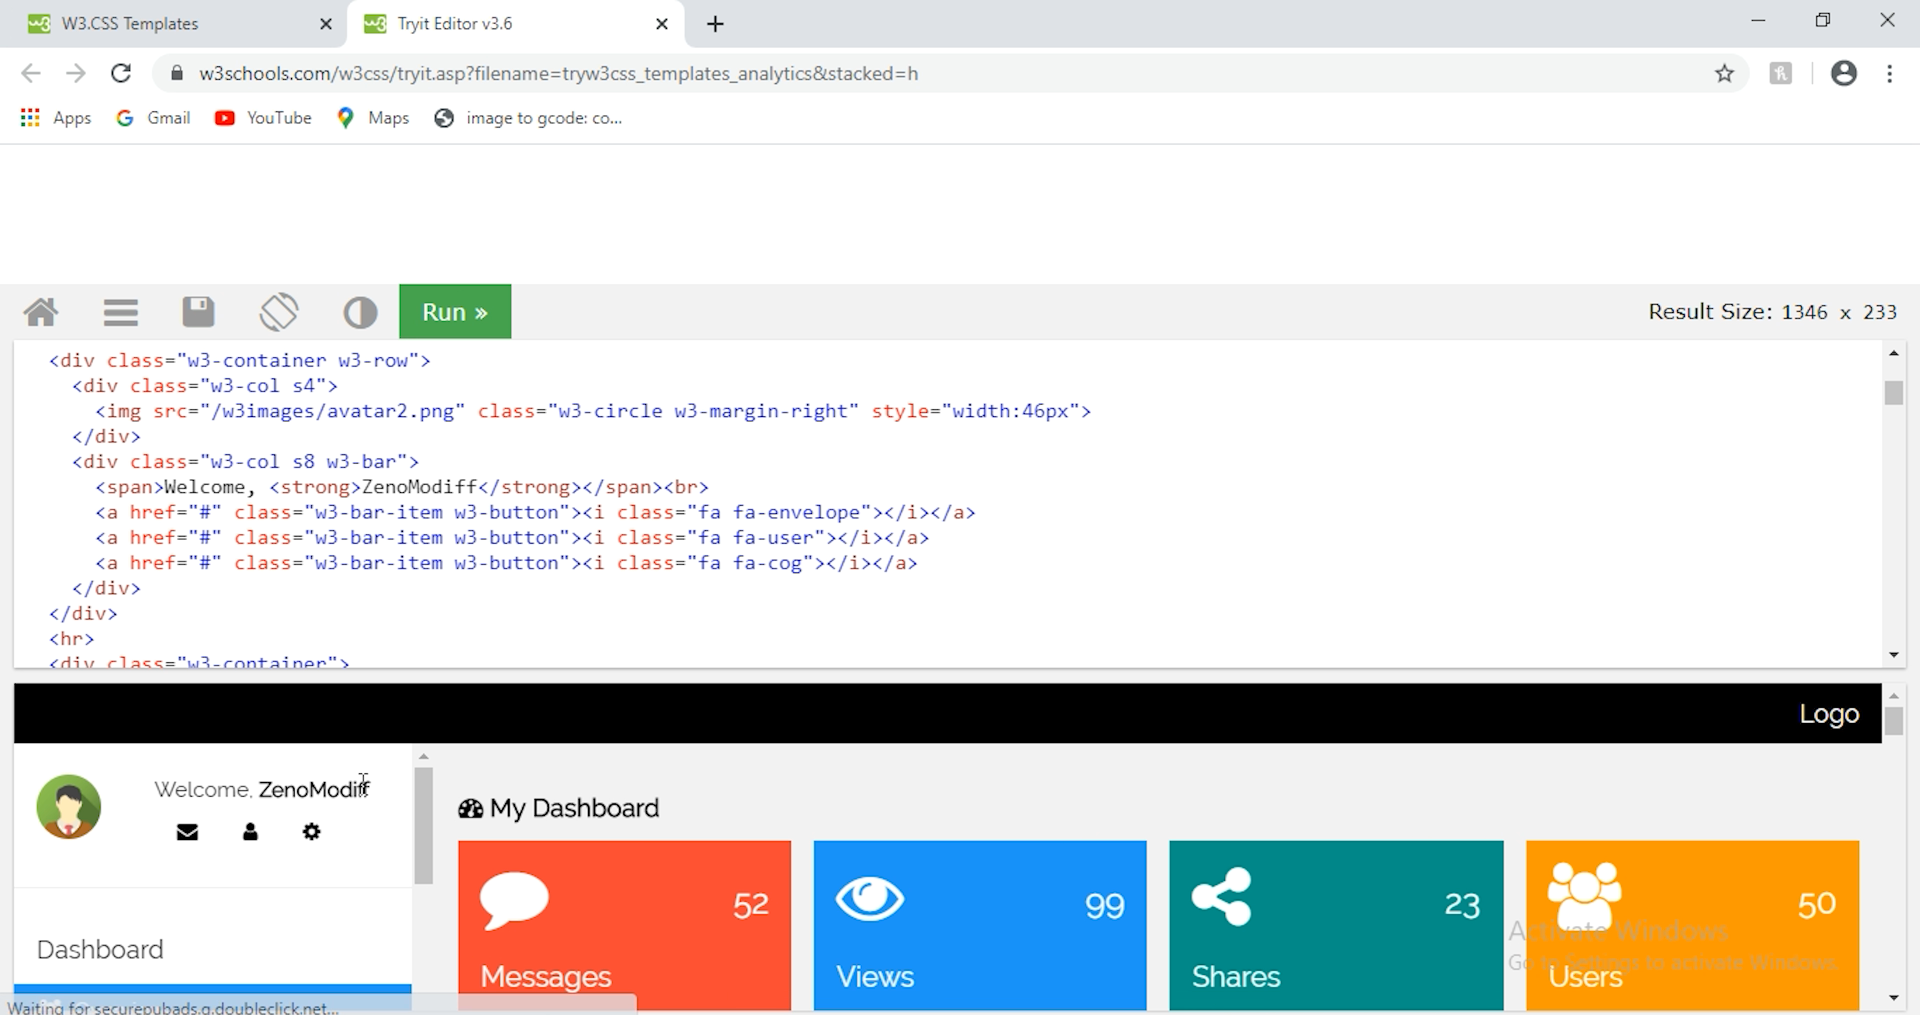Click the speech bubble icon on Messages tile

[x=514, y=898]
